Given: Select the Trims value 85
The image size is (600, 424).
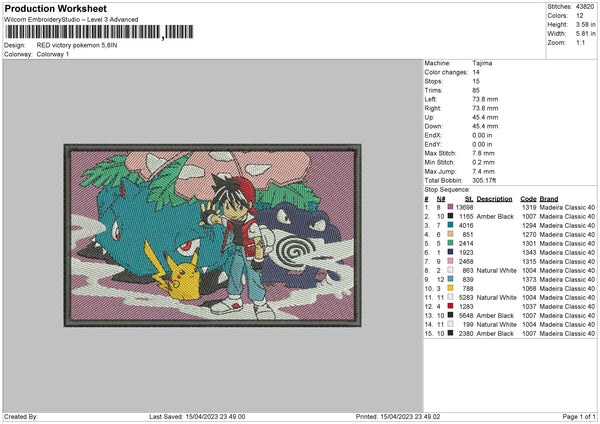Looking at the screenshot, I should pos(476,90).
